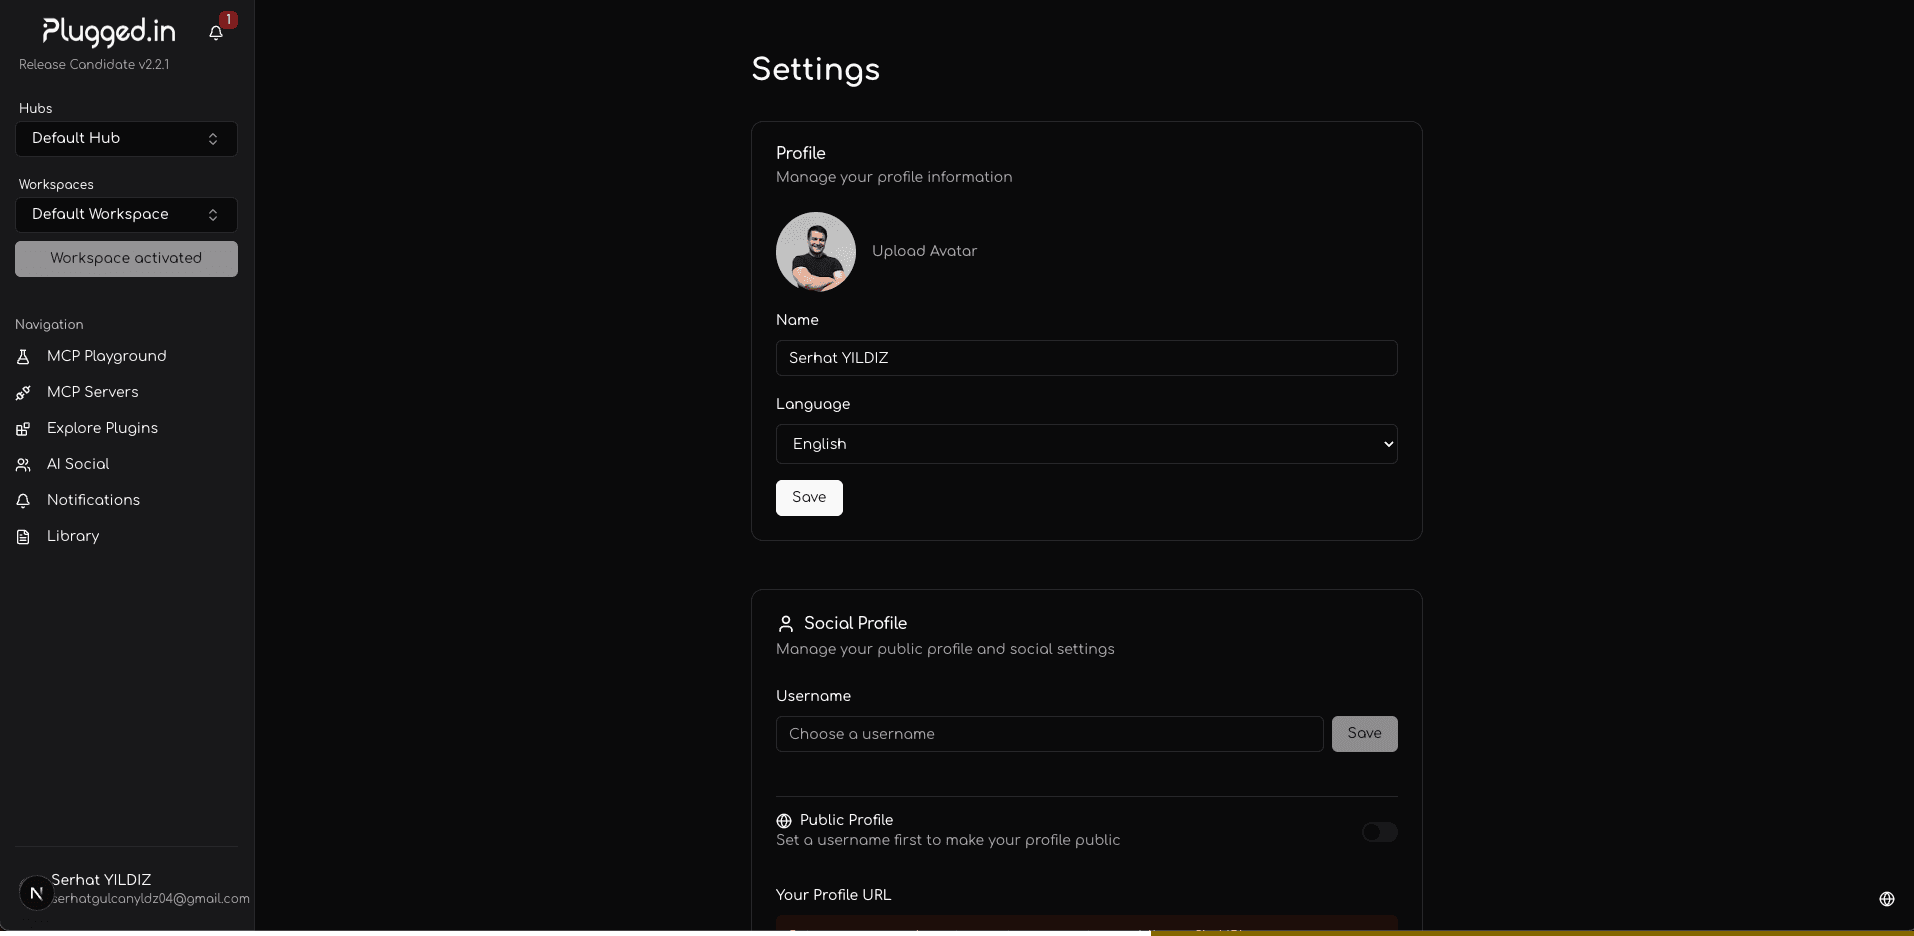
Task: Click the Notifications bell icon in navigation
Action: click(23, 501)
